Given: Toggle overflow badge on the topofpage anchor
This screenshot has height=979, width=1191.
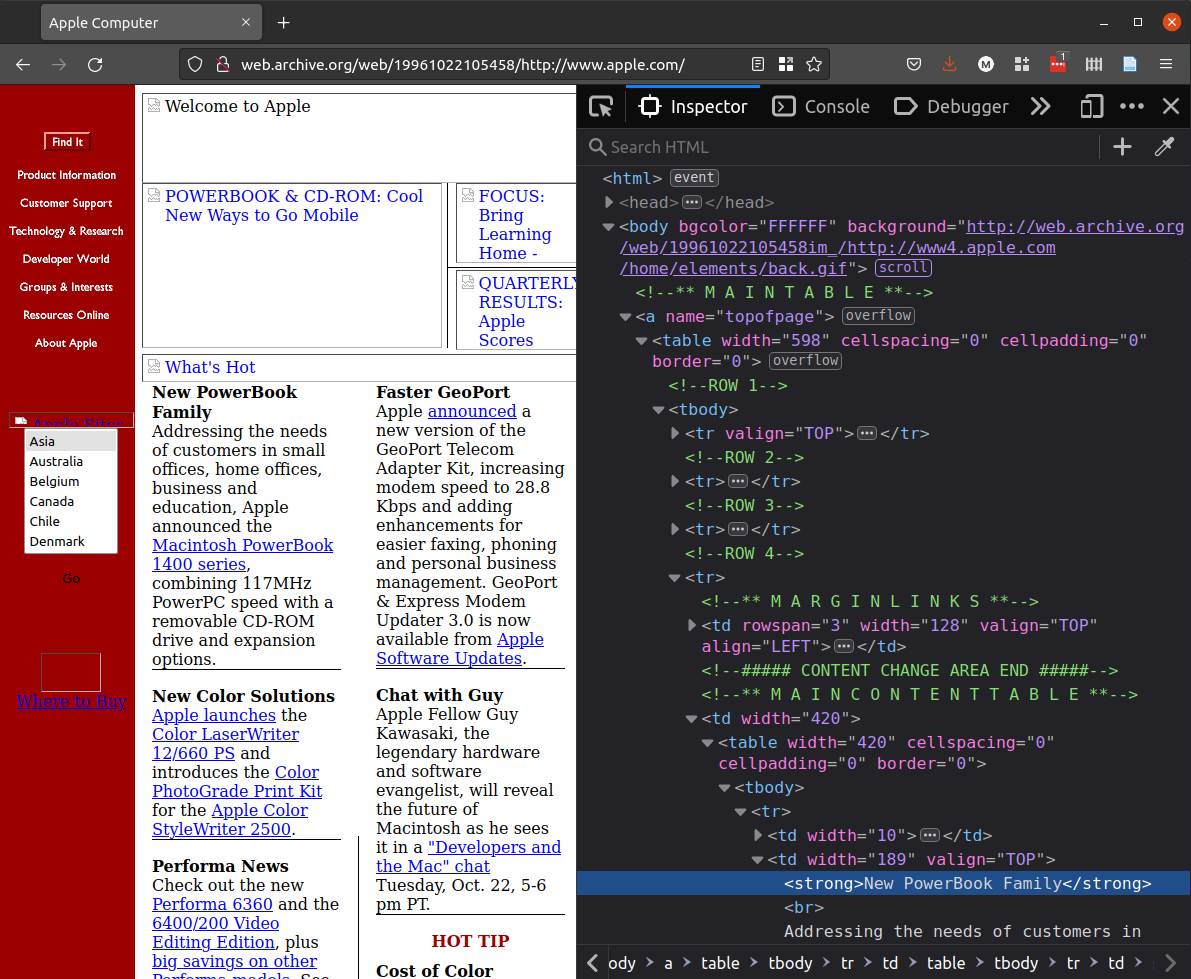Looking at the screenshot, I should pyautogui.click(x=878, y=315).
